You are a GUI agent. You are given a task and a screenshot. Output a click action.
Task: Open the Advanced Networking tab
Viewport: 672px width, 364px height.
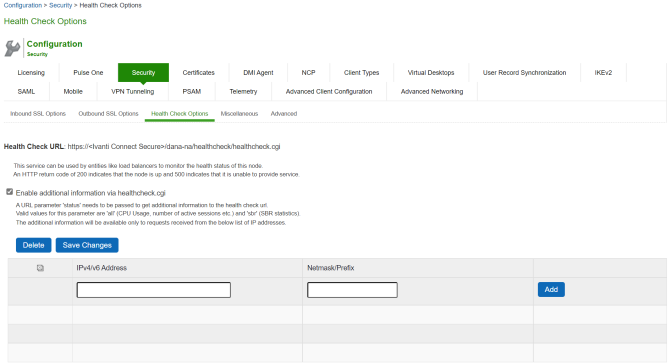(x=432, y=91)
